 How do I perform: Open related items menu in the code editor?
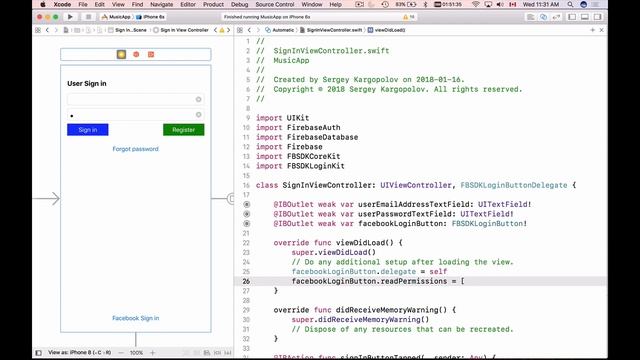[x=240, y=30]
